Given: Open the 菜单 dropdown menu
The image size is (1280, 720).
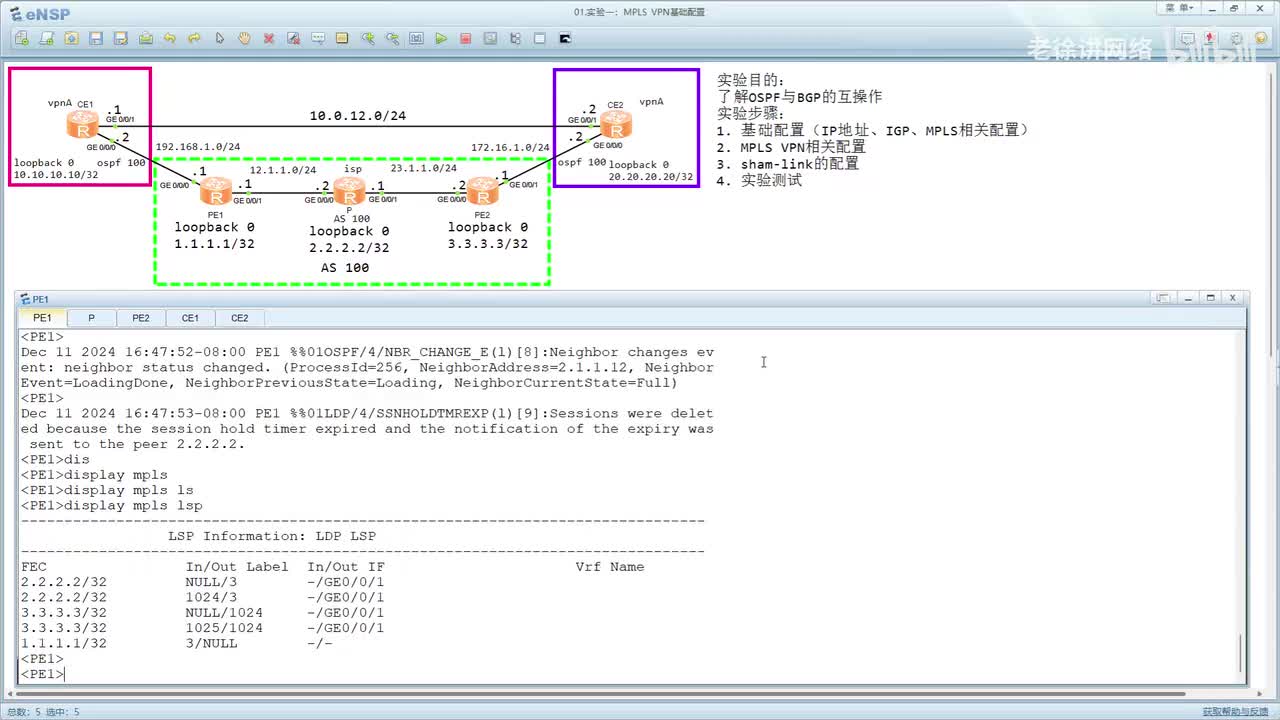Looking at the screenshot, I should 1179,8.
